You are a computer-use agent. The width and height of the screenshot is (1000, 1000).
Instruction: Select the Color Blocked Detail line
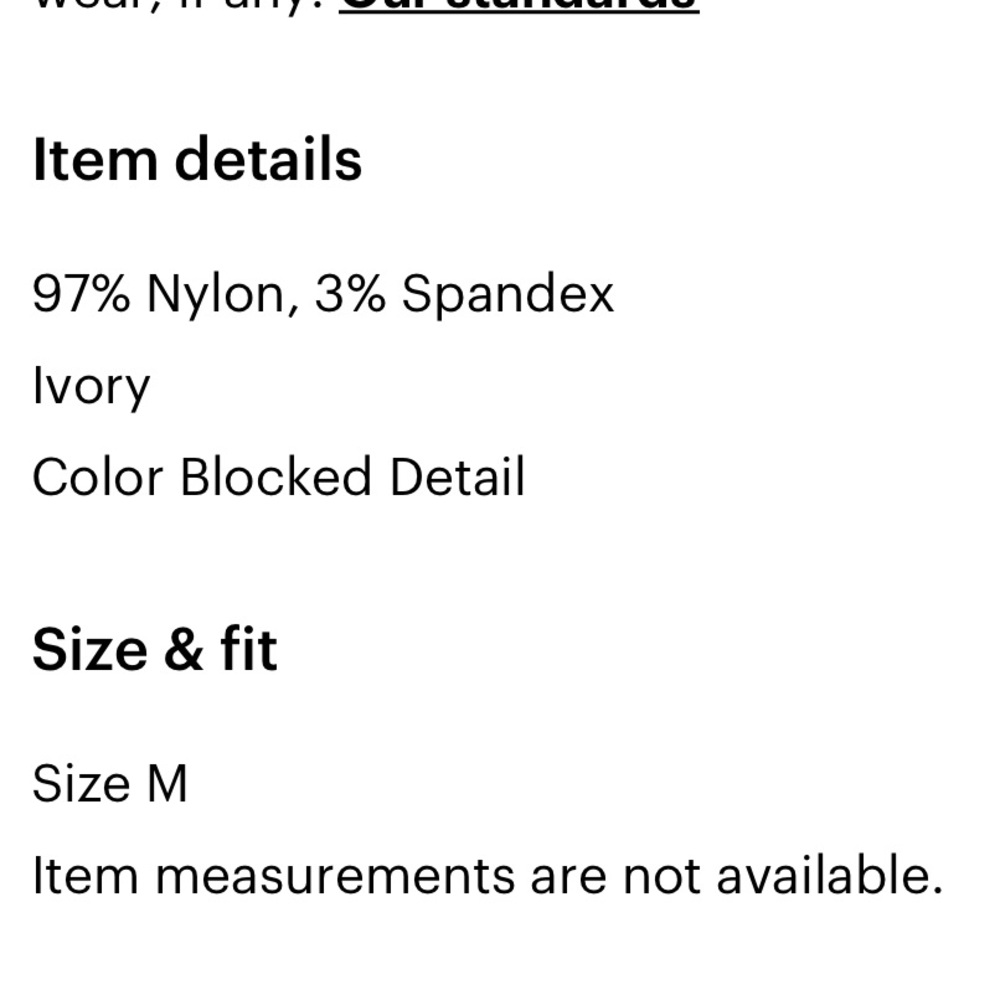point(279,476)
